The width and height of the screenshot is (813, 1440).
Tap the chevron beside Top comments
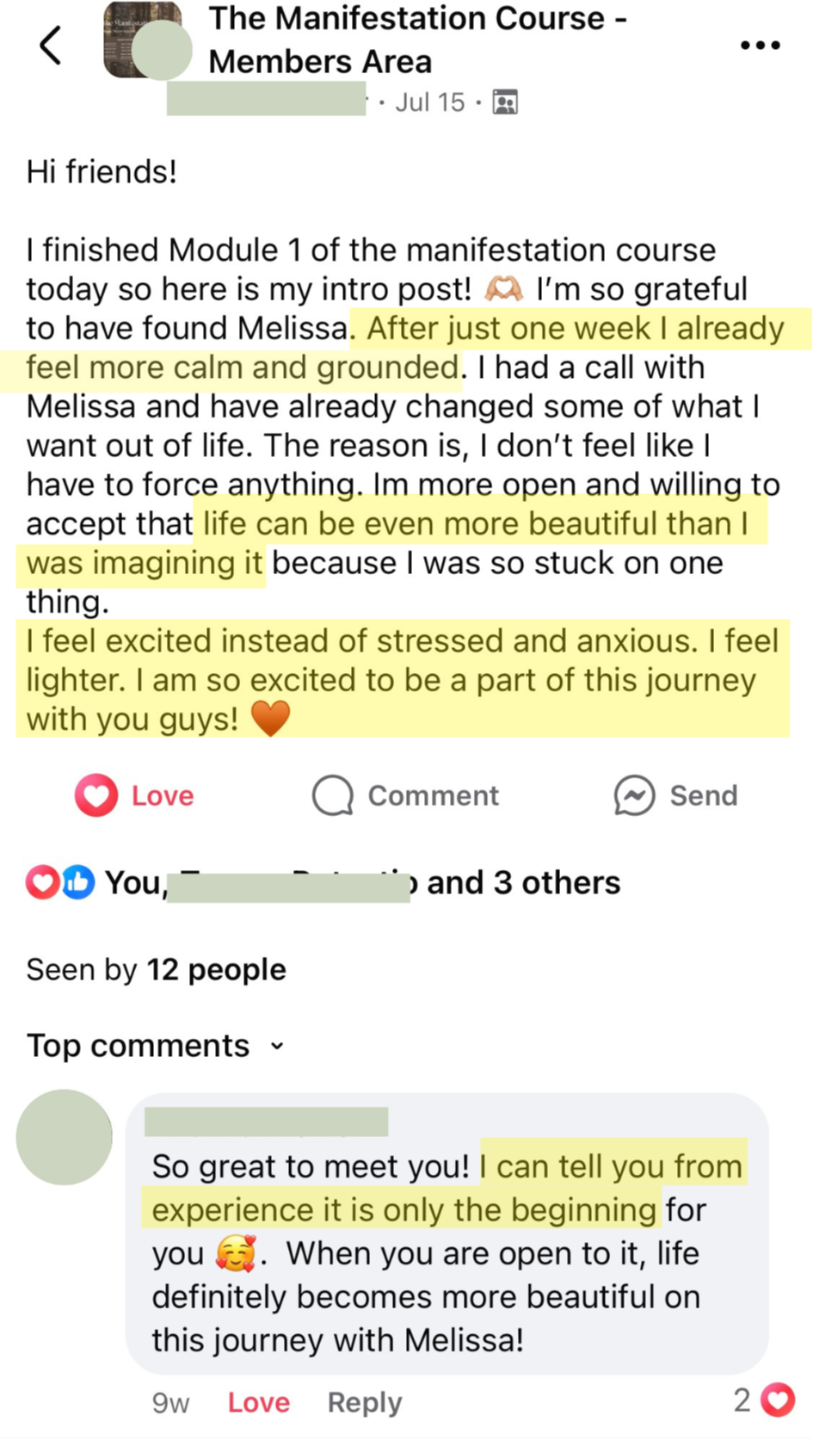[277, 1047]
